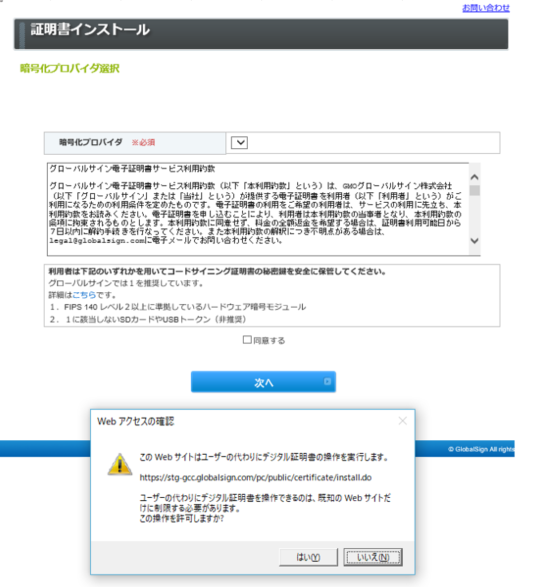Expand the 暗号化プロバイダ dropdown arrow
Image resolution: width=538 pixels, height=587 pixels.
coord(239,143)
